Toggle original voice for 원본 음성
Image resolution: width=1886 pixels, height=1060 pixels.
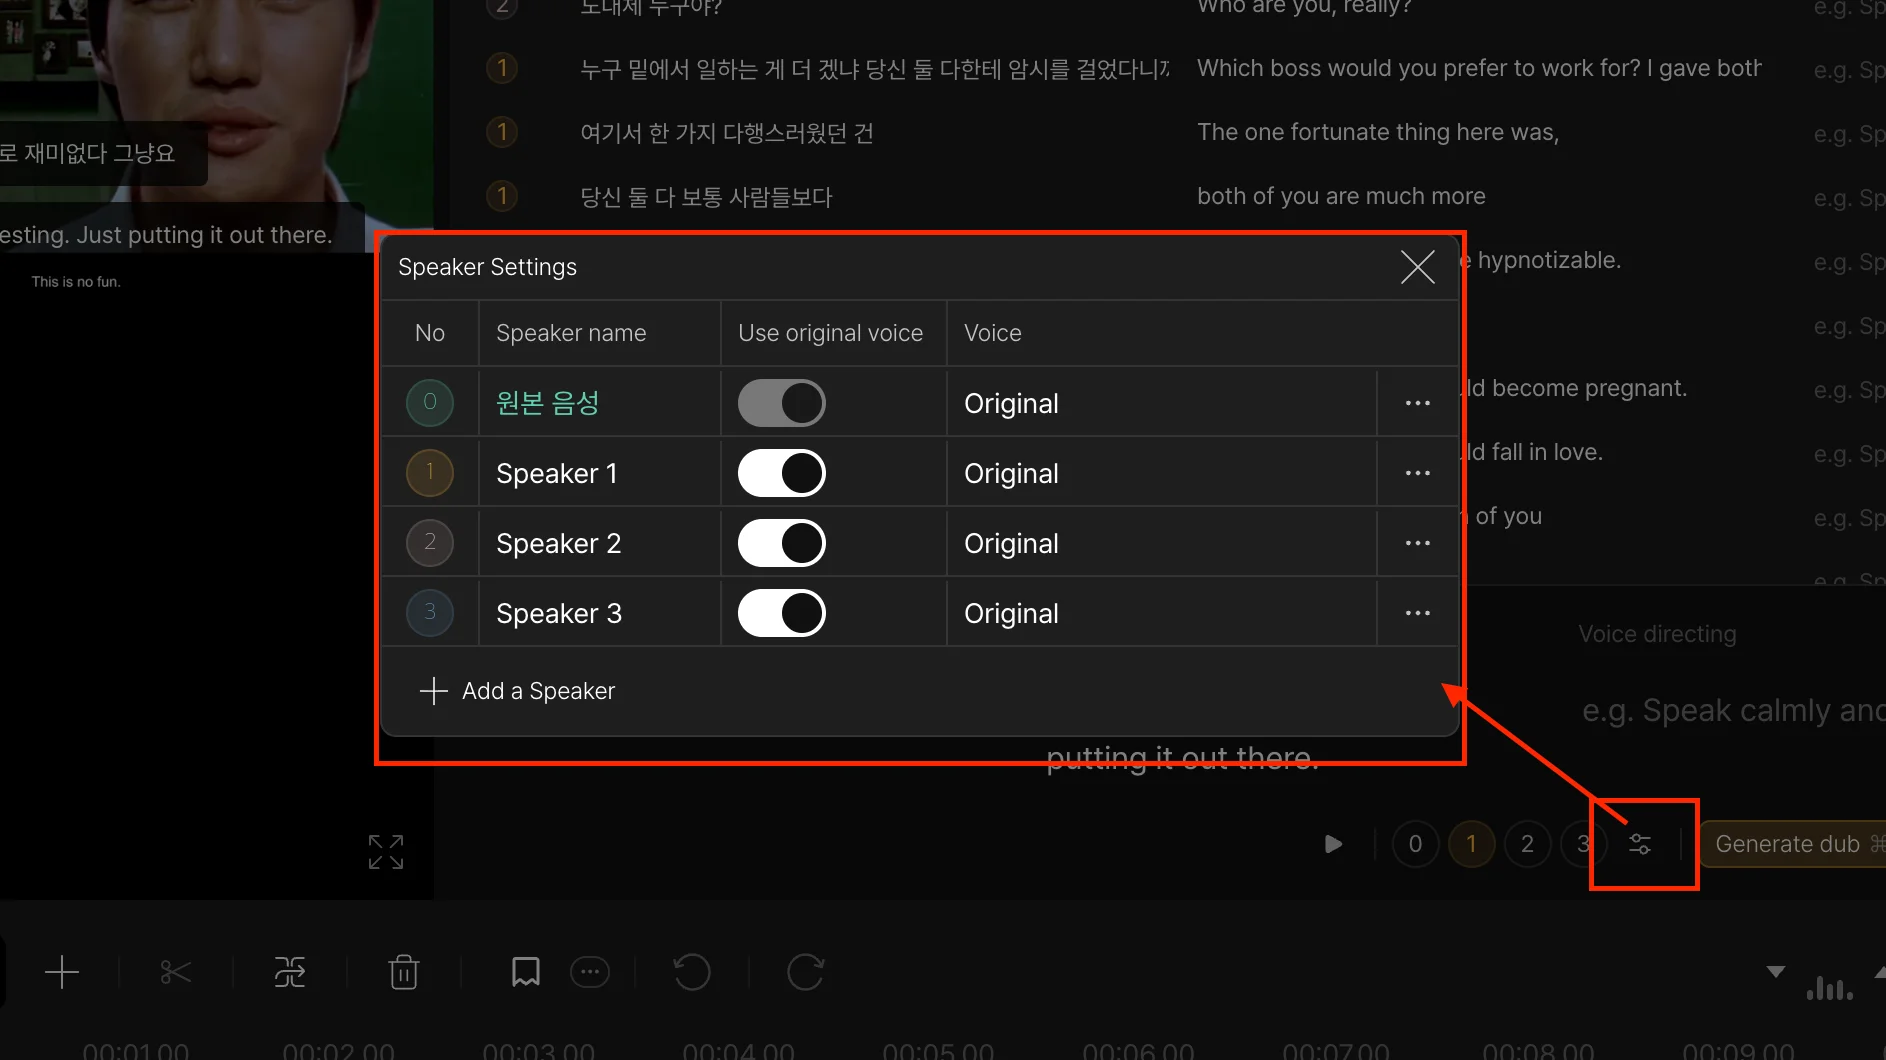click(781, 403)
